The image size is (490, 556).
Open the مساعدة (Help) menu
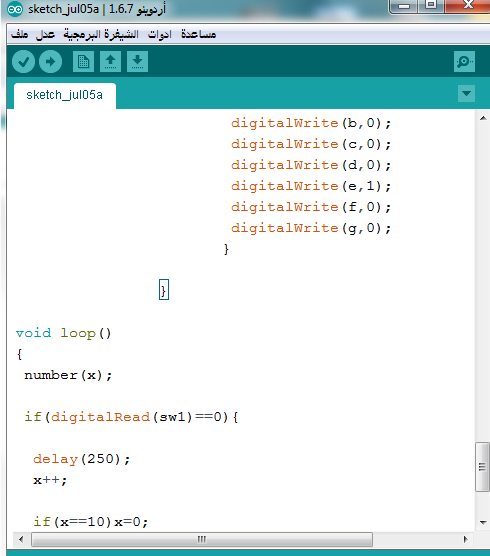199,34
